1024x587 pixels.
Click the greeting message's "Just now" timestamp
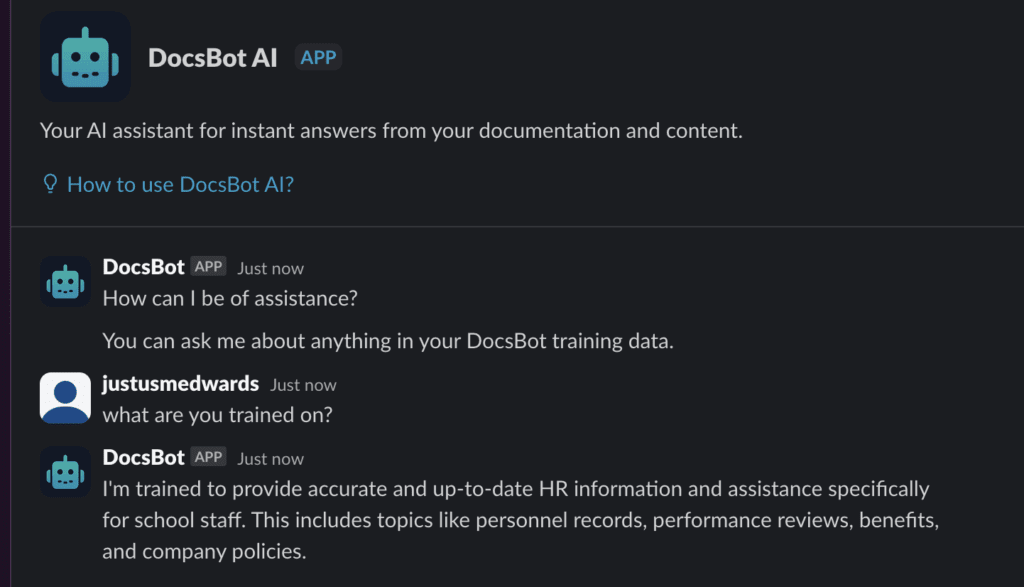270,268
